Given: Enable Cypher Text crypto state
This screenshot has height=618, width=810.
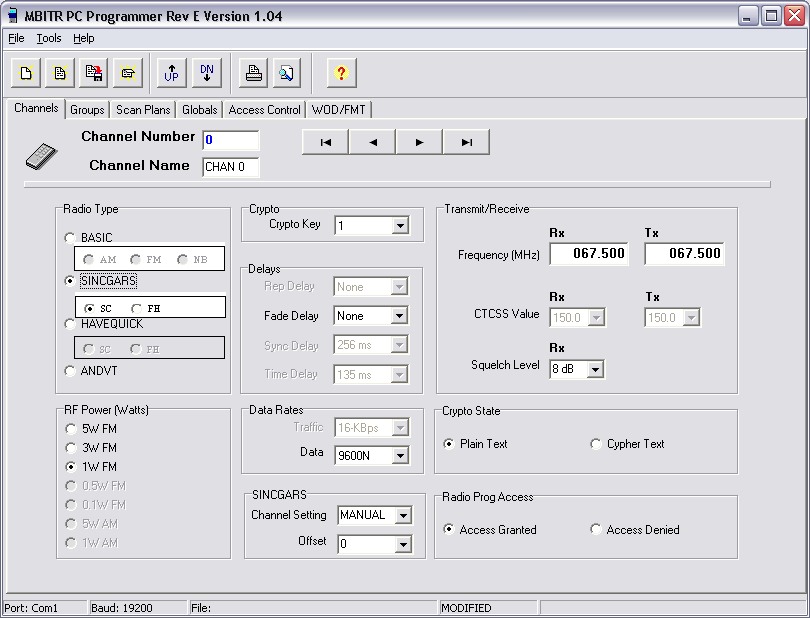Looking at the screenshot, I should (x=597, y=444).
